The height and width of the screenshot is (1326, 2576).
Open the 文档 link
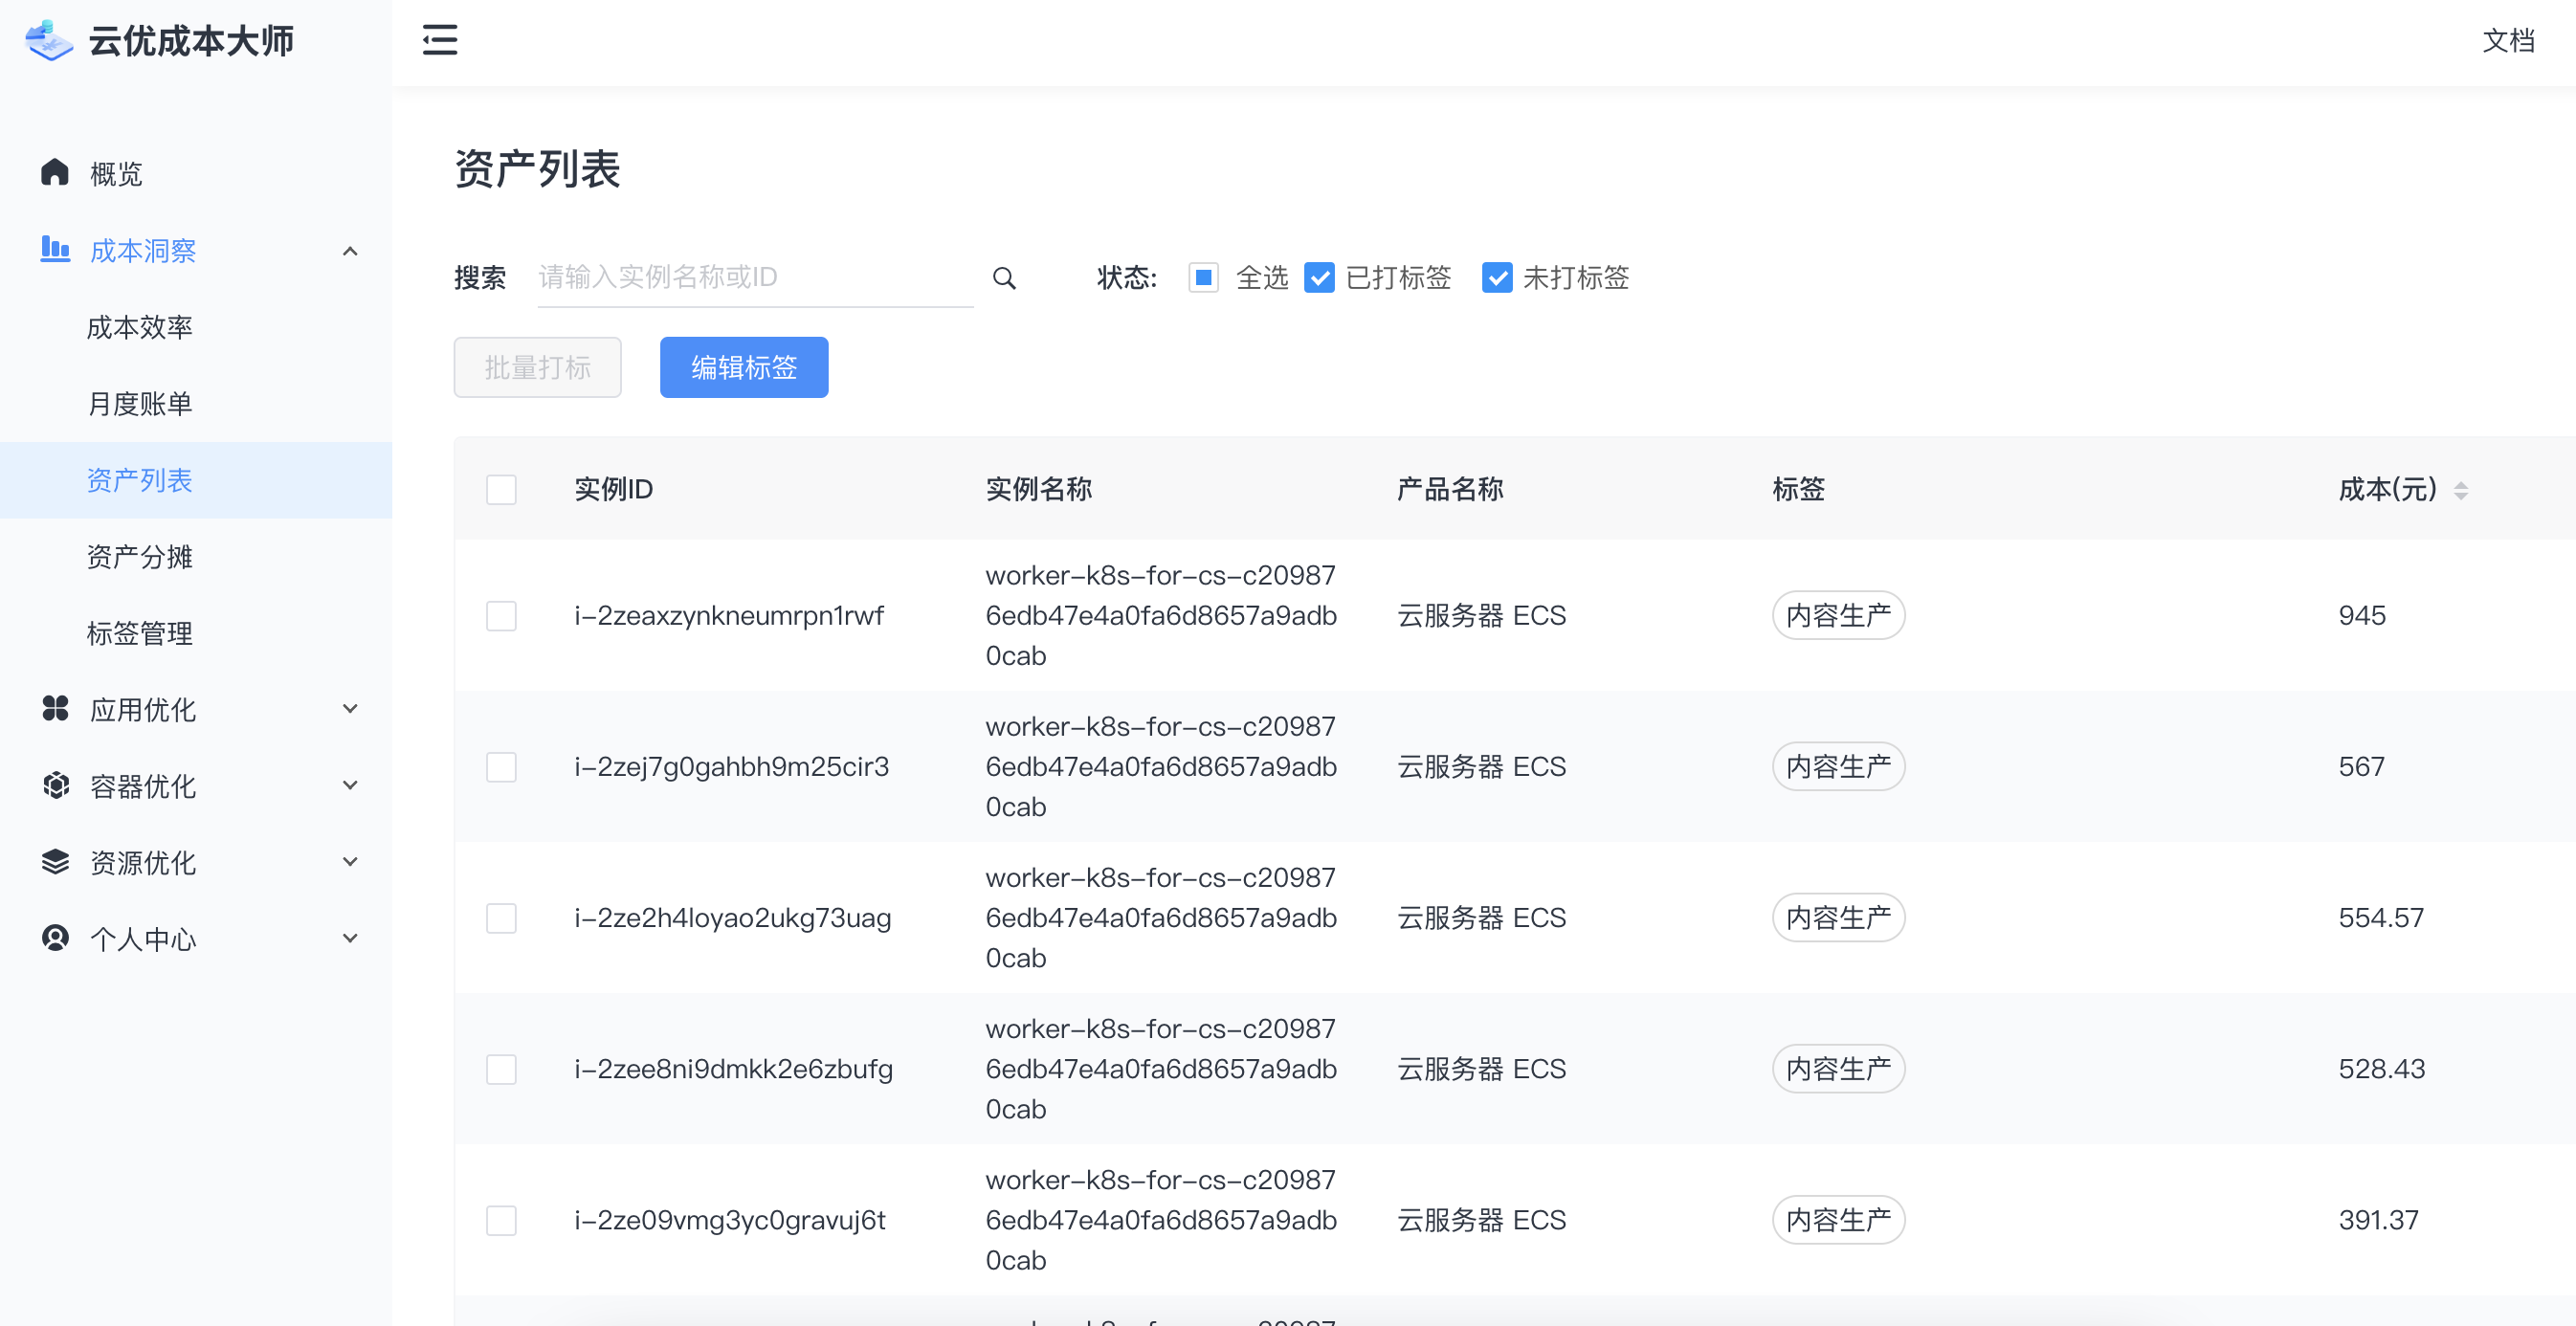[2507, 41]
